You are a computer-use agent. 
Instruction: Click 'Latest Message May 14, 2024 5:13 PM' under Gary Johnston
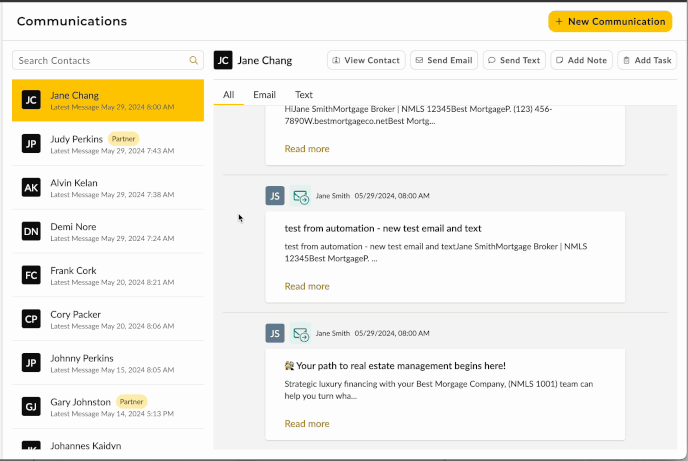[x=112, y=414]
